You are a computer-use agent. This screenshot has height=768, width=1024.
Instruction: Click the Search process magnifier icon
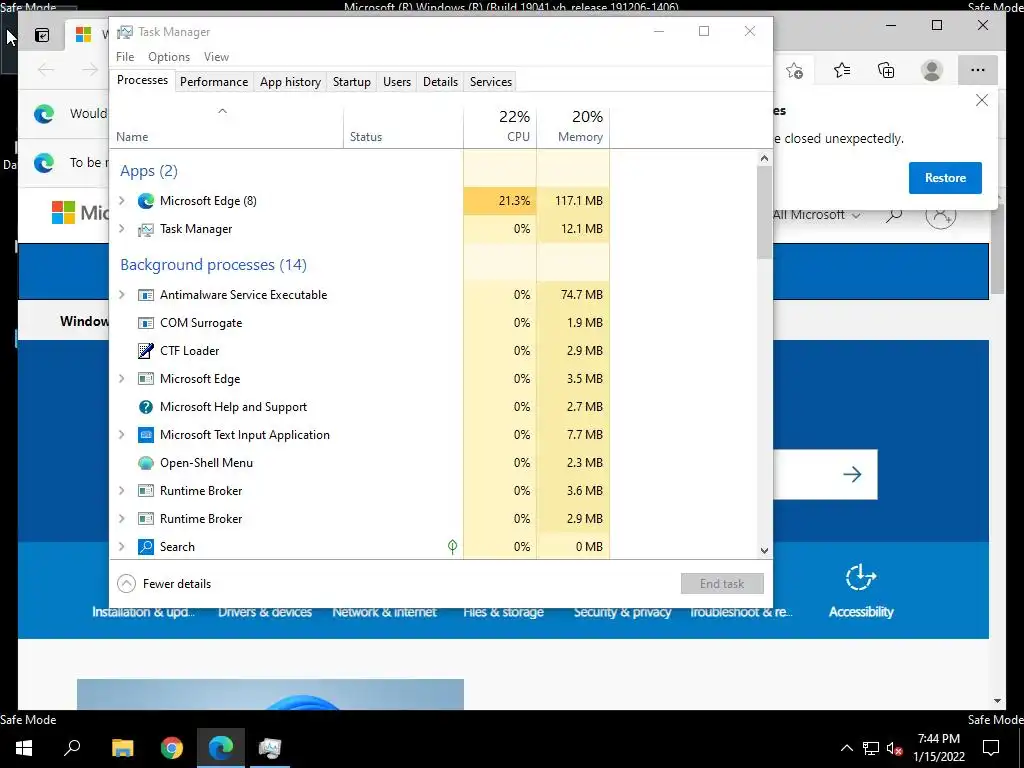tap(146, 547)
